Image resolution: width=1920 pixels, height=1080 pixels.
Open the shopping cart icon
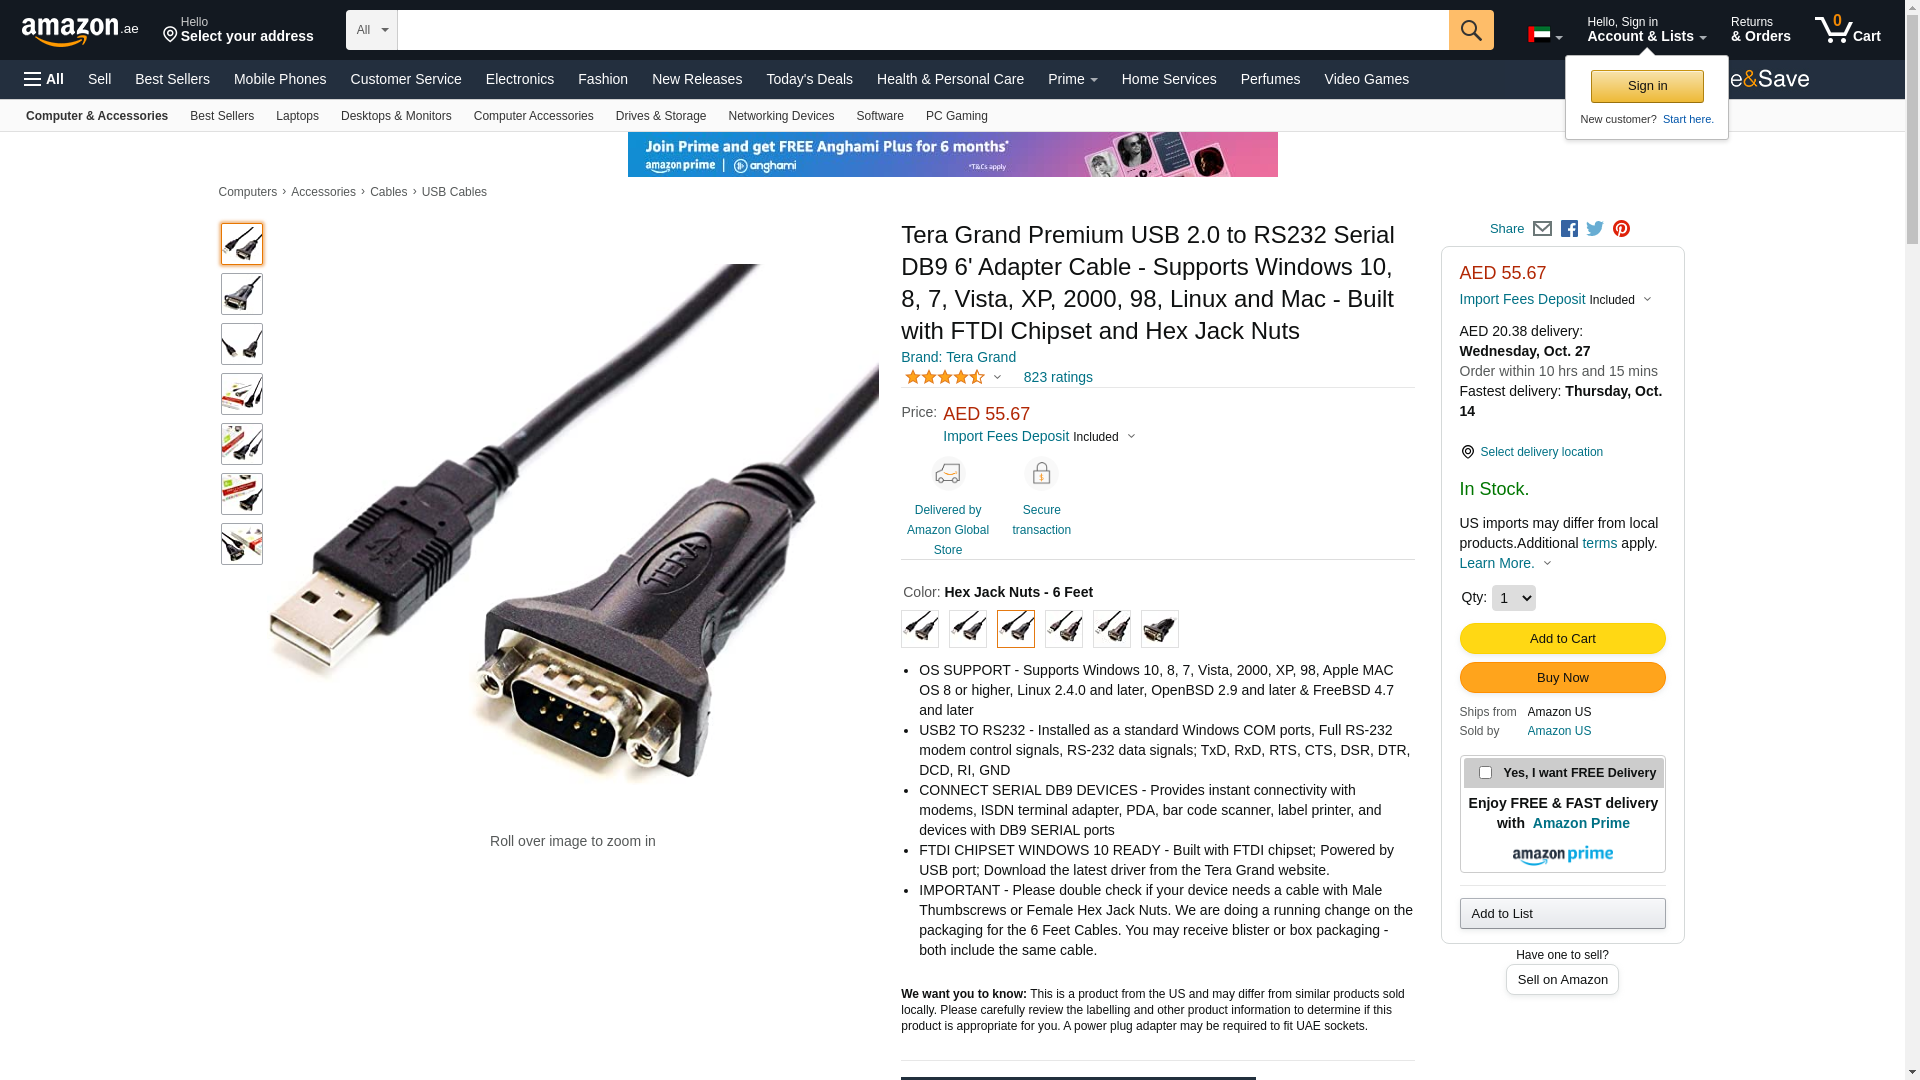(1848, 30)
